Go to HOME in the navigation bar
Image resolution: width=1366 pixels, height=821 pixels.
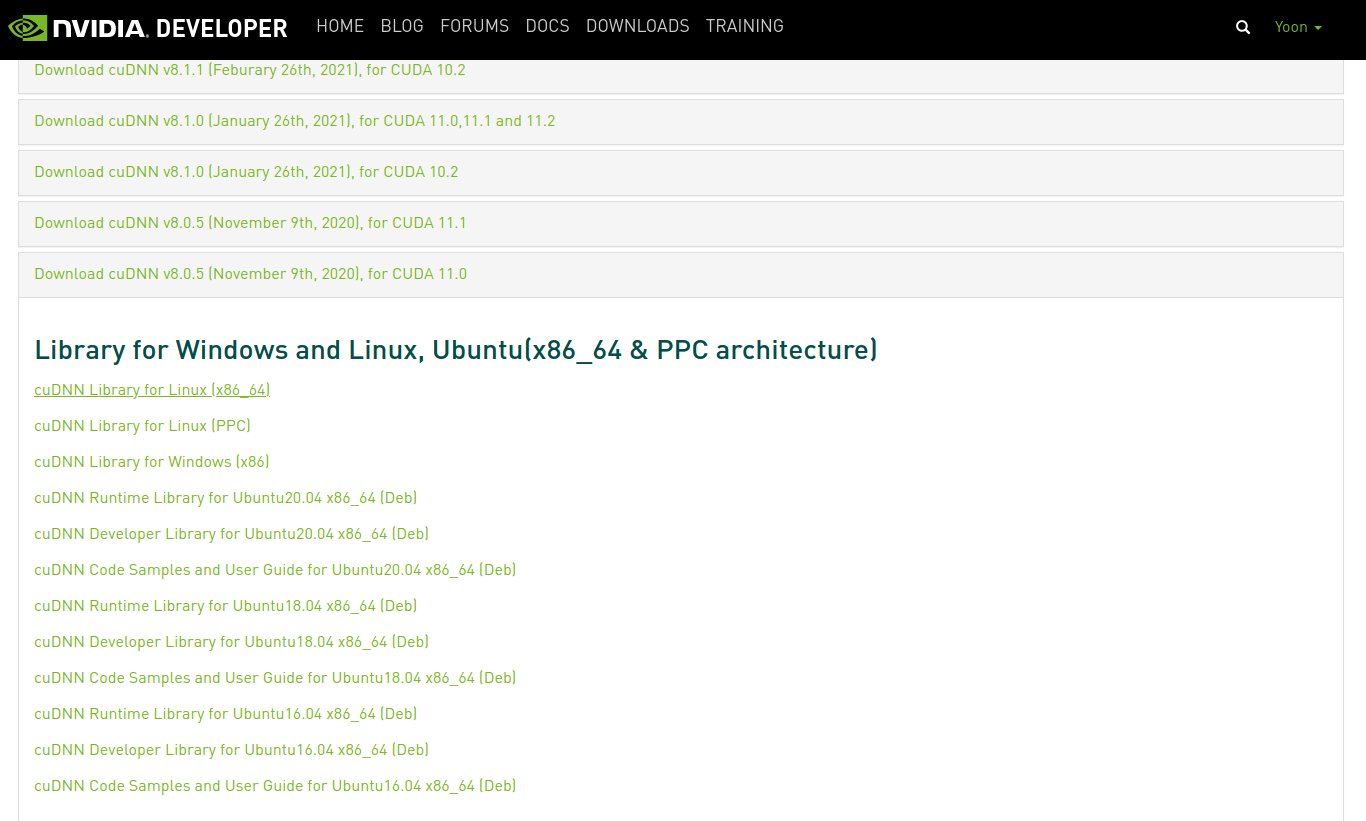point(340,26)
